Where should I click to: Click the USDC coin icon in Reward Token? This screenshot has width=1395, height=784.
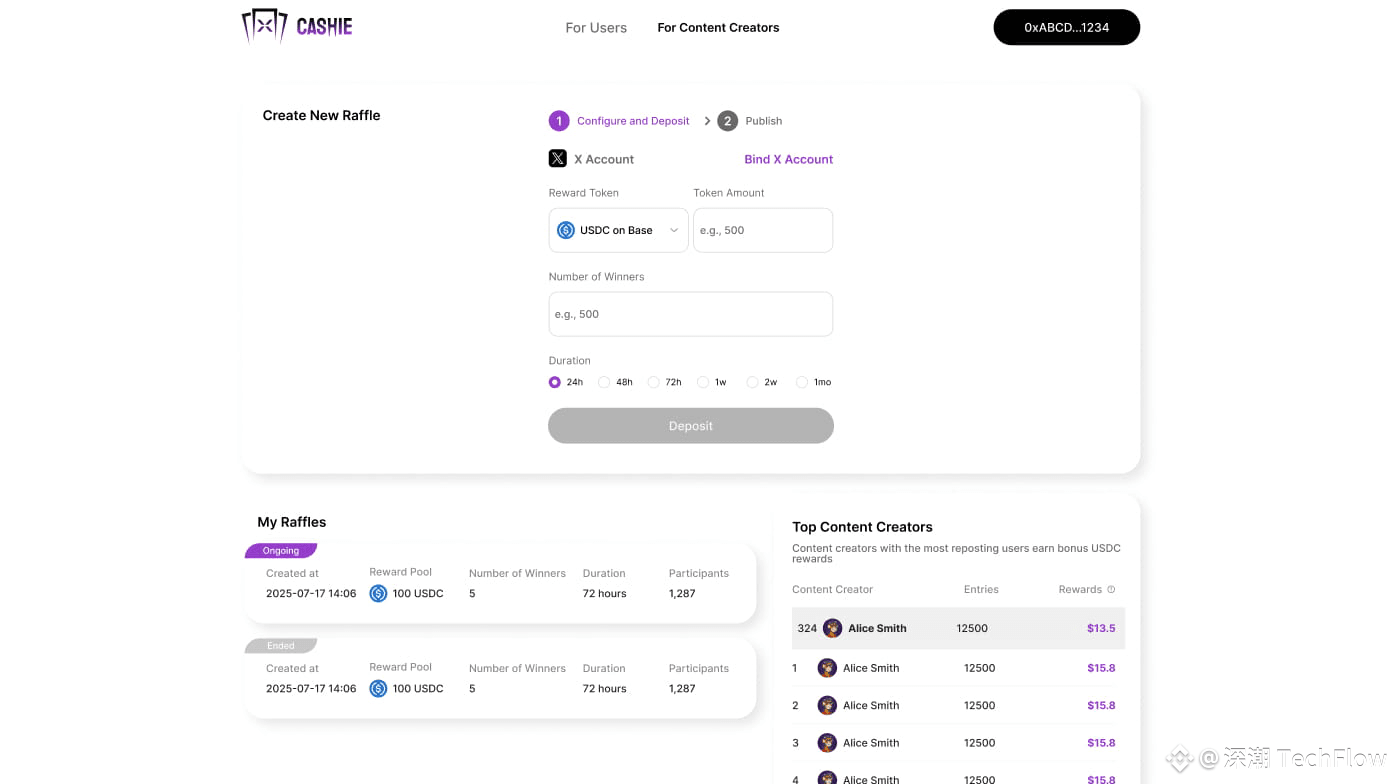566,230
